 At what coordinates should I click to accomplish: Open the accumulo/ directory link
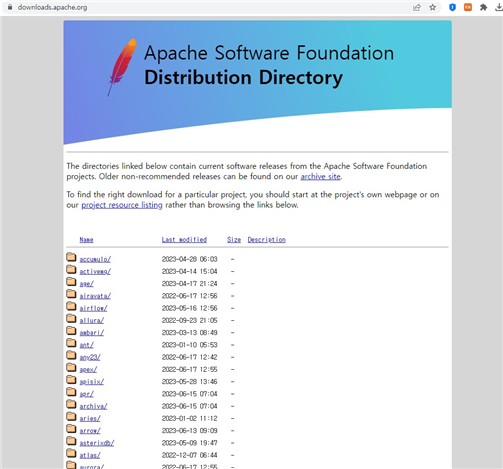95,259
